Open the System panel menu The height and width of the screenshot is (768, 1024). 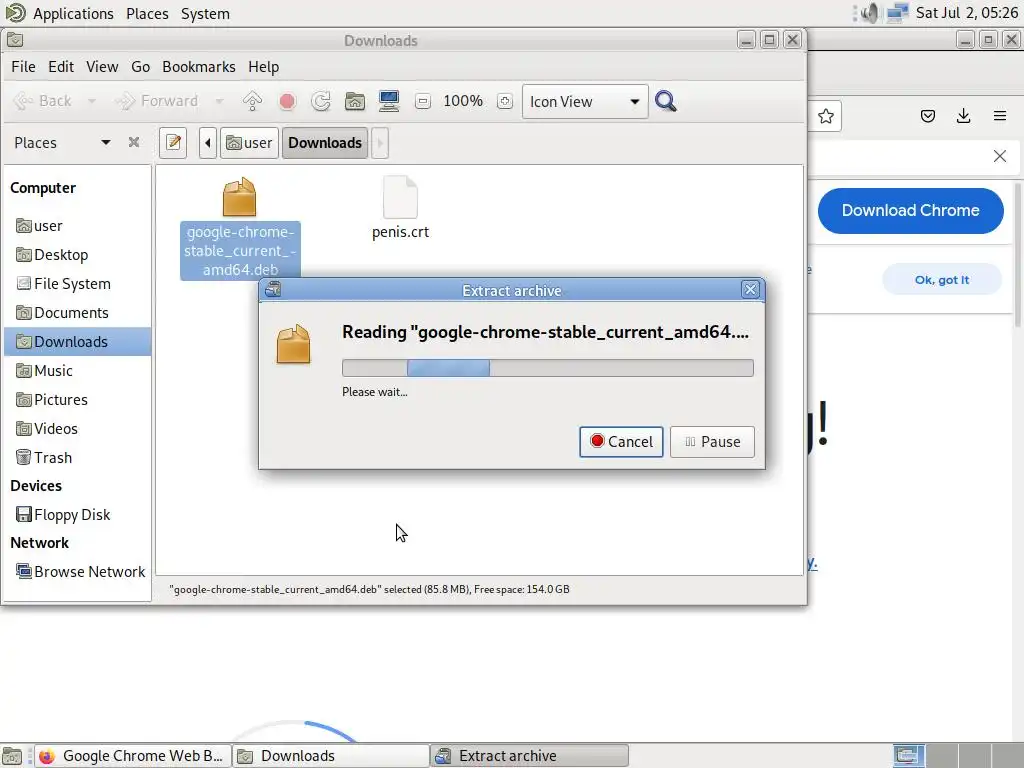click(205, 13)
